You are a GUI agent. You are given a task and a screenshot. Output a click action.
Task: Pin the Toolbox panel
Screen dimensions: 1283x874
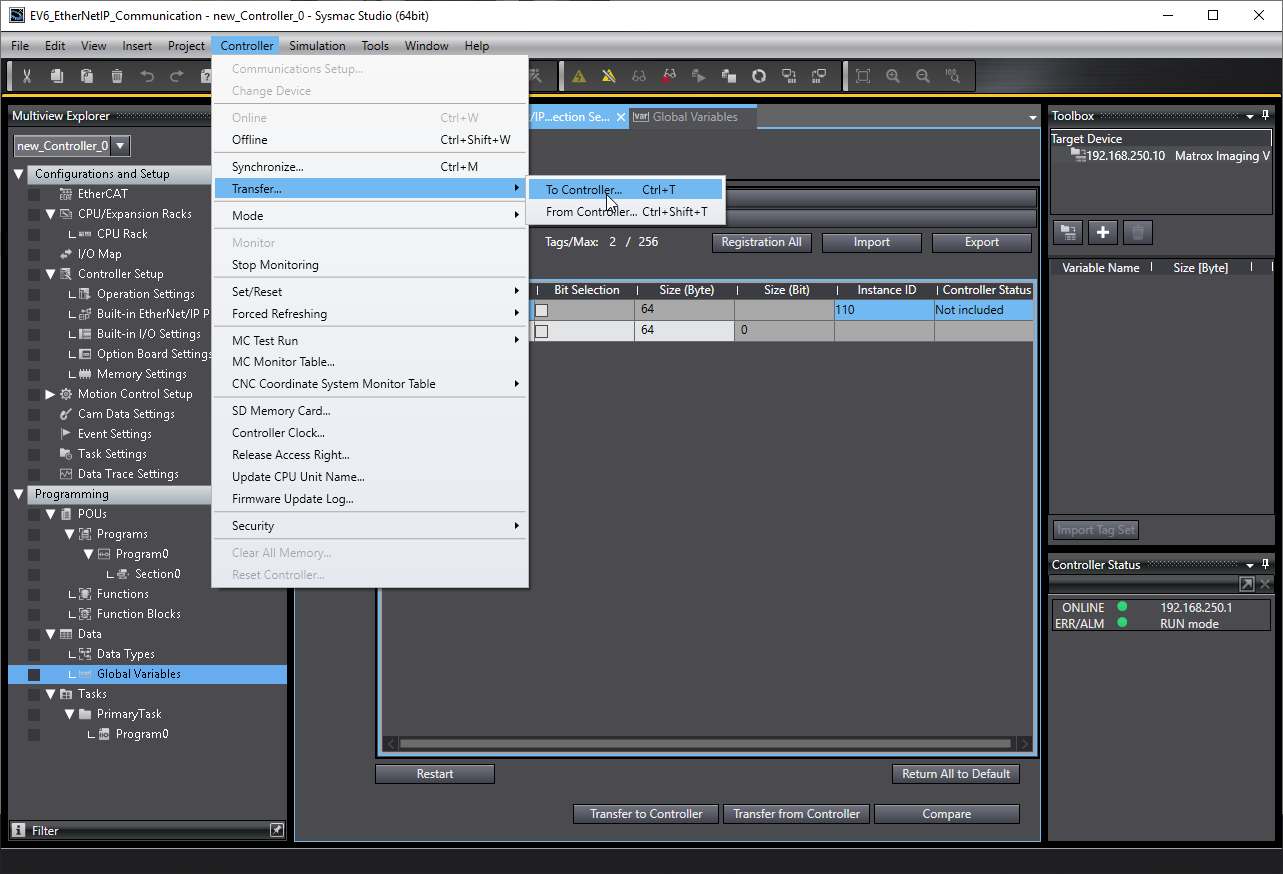pos(1266,116)
